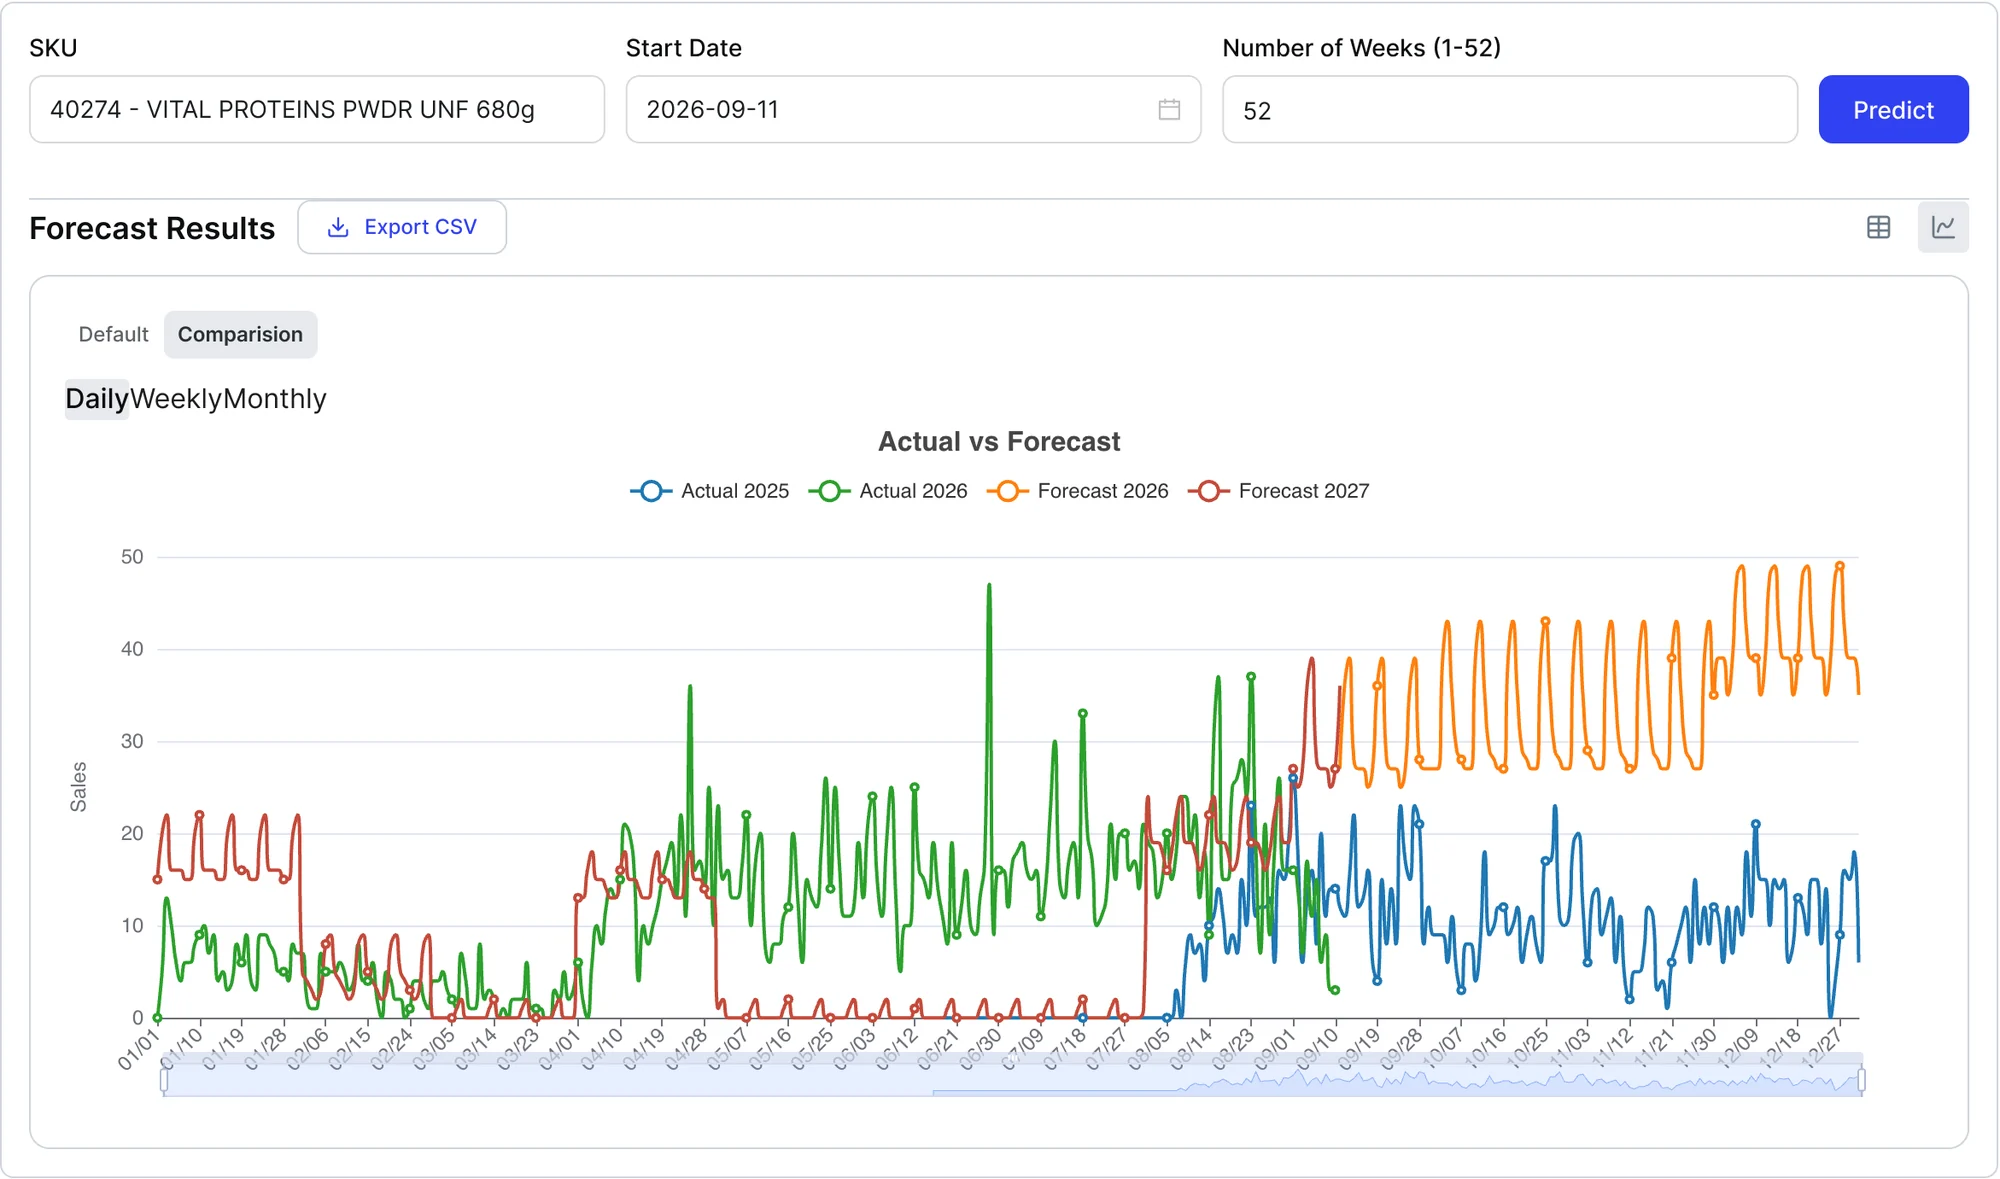
Task: Toggle Forecast 2026 series in legend
Action: coord(1077,491)
